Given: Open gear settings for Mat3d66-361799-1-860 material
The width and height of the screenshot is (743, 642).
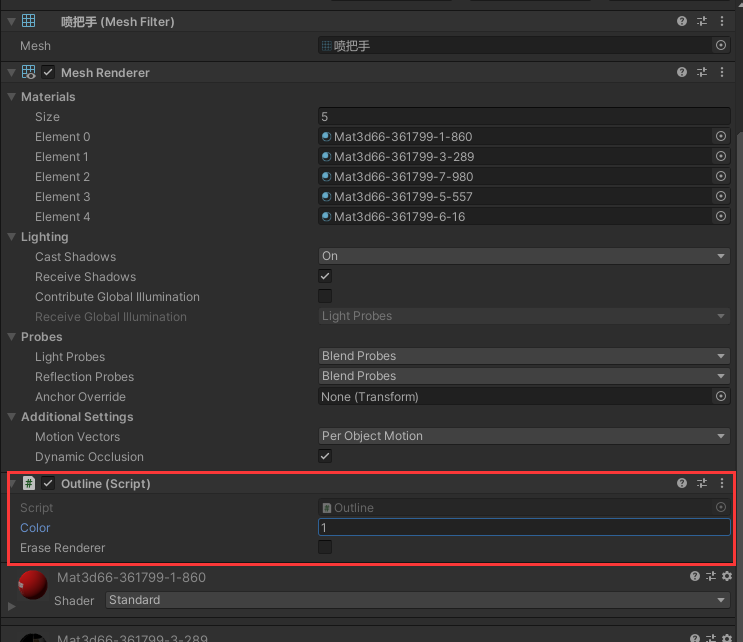Looking at the screenshot, I should 727,576.
